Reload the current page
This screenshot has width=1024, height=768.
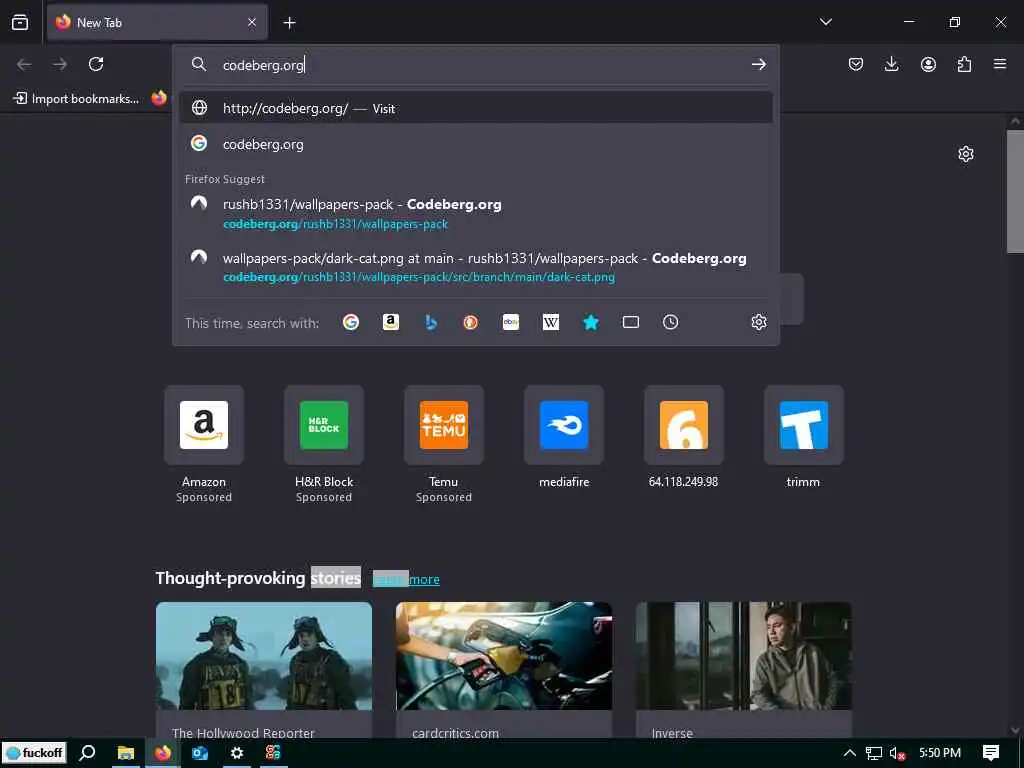(96, 64)
